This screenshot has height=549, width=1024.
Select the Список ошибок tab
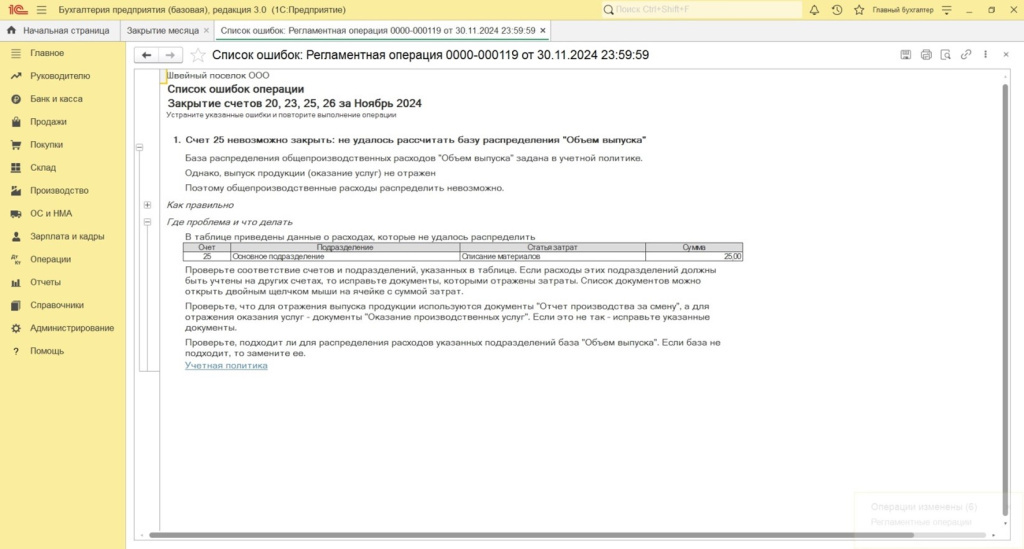click(x=378, y=31)
